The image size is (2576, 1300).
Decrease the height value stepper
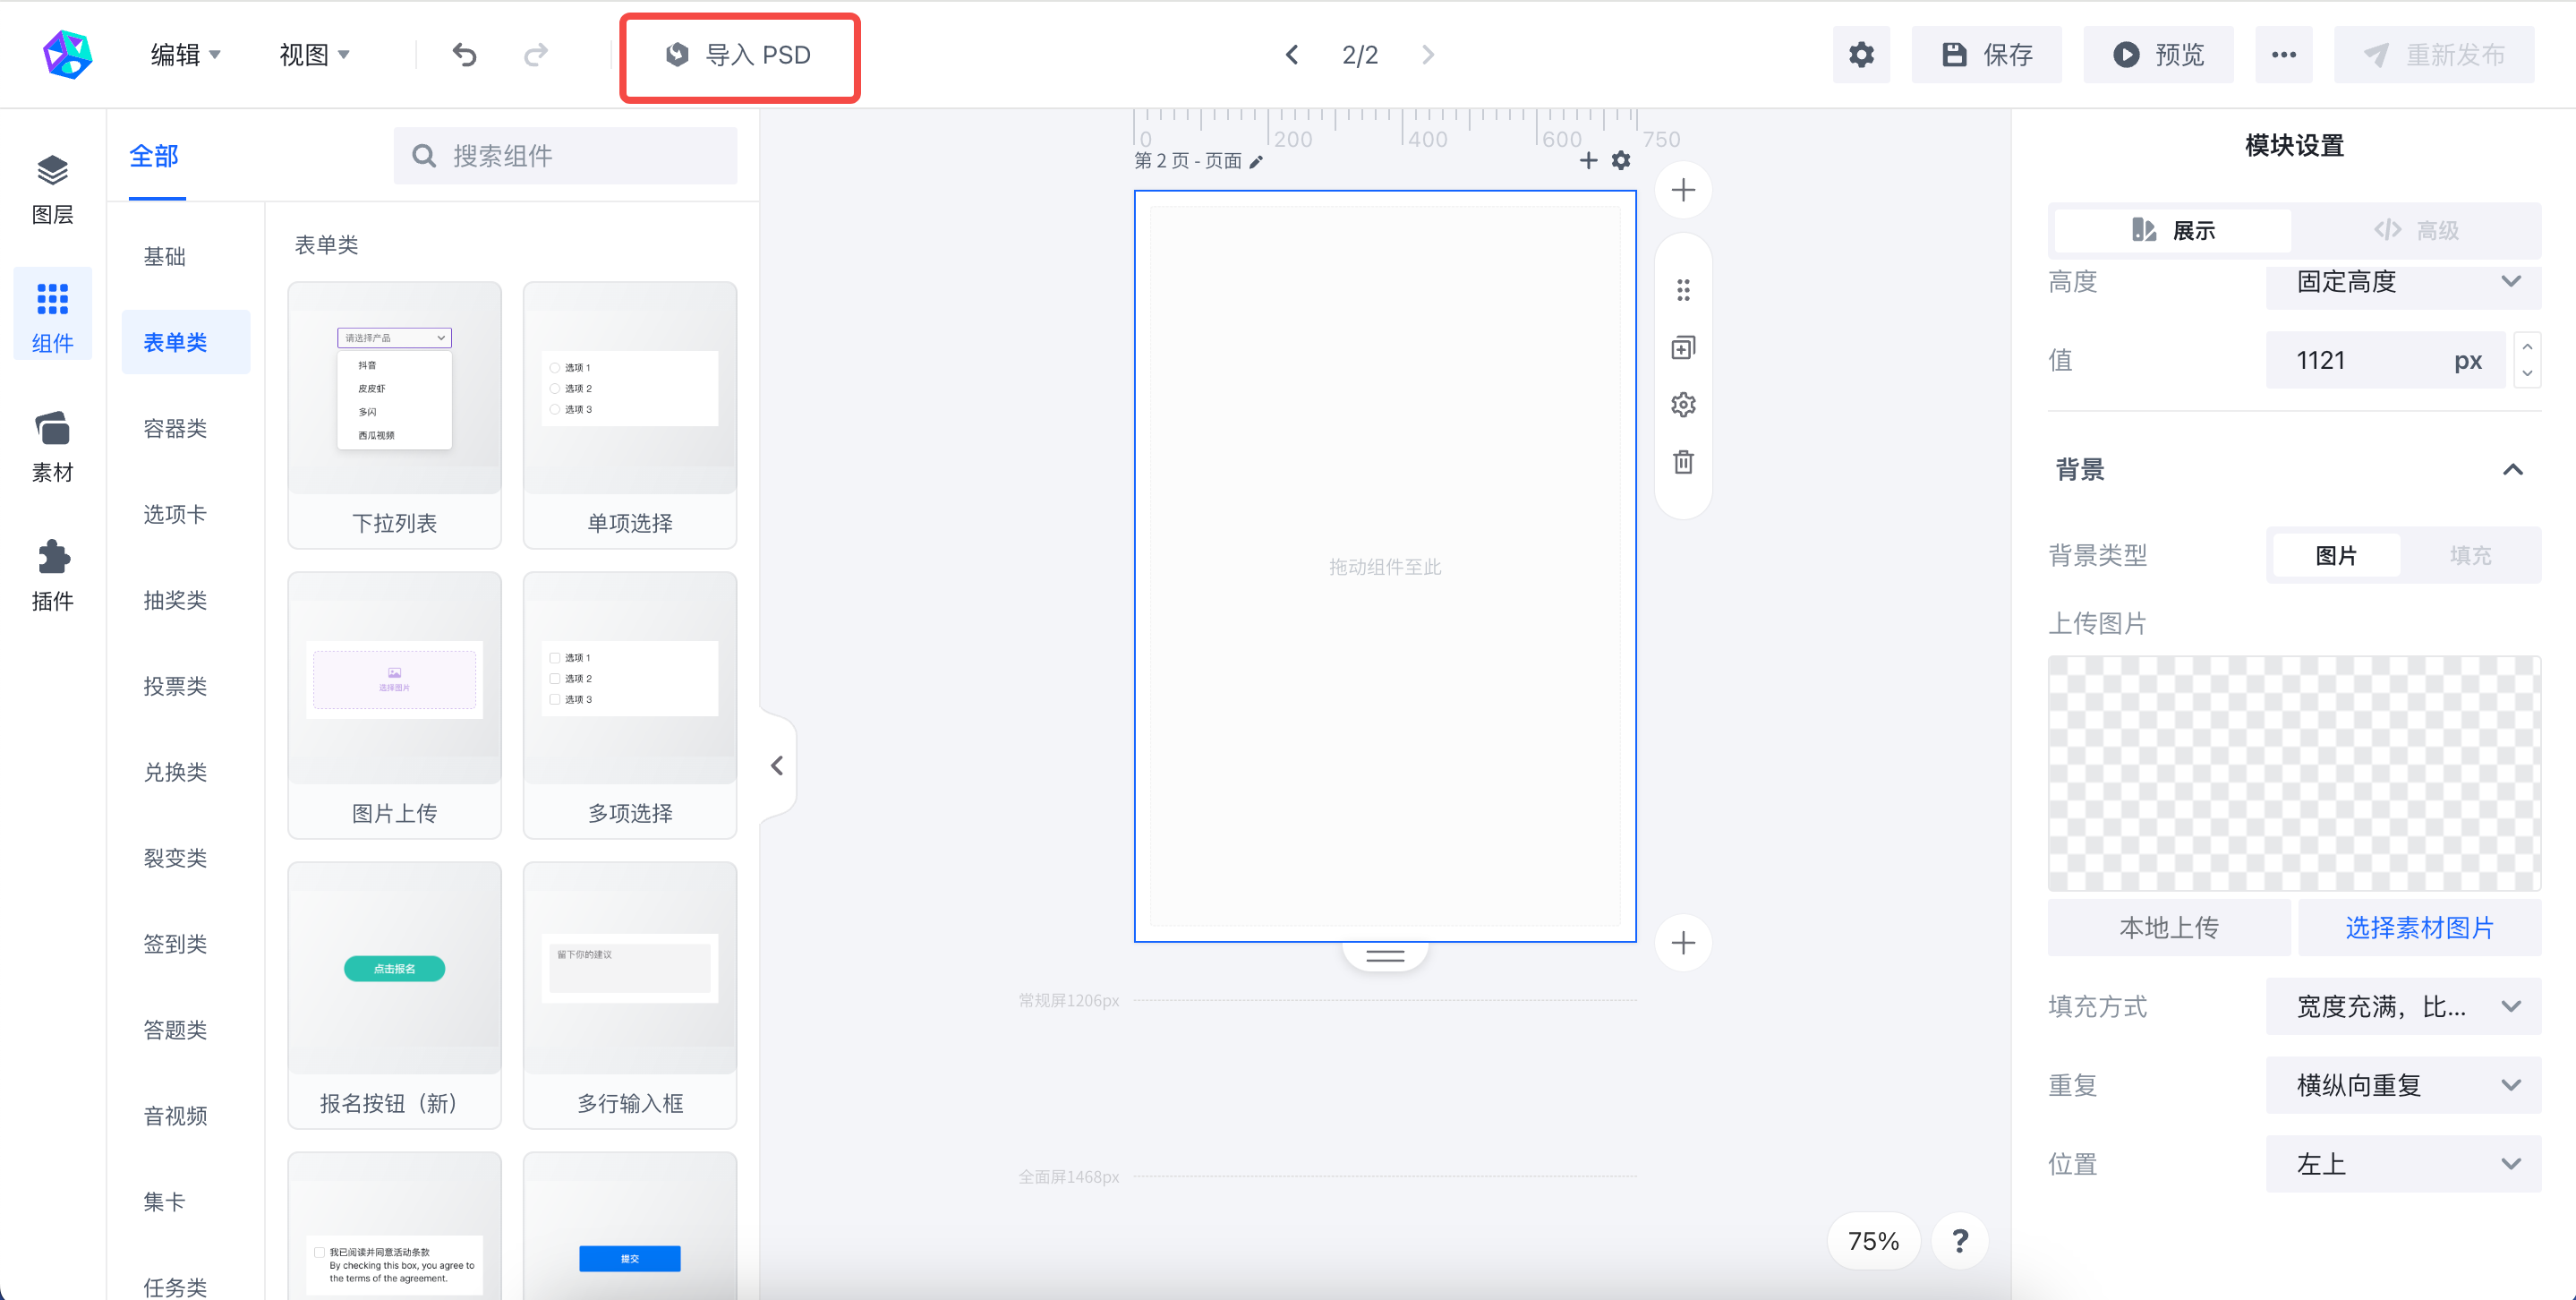coord(2527,374)
